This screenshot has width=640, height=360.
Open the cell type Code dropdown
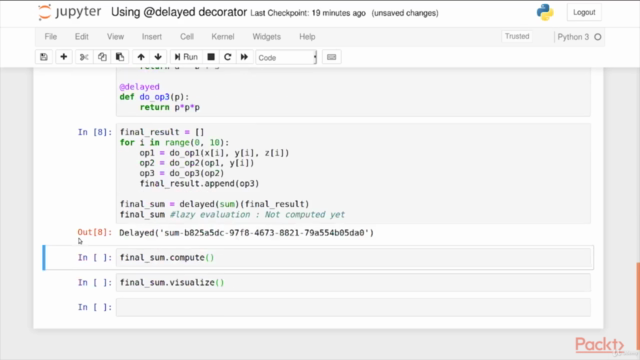click(x=286, y=58)
